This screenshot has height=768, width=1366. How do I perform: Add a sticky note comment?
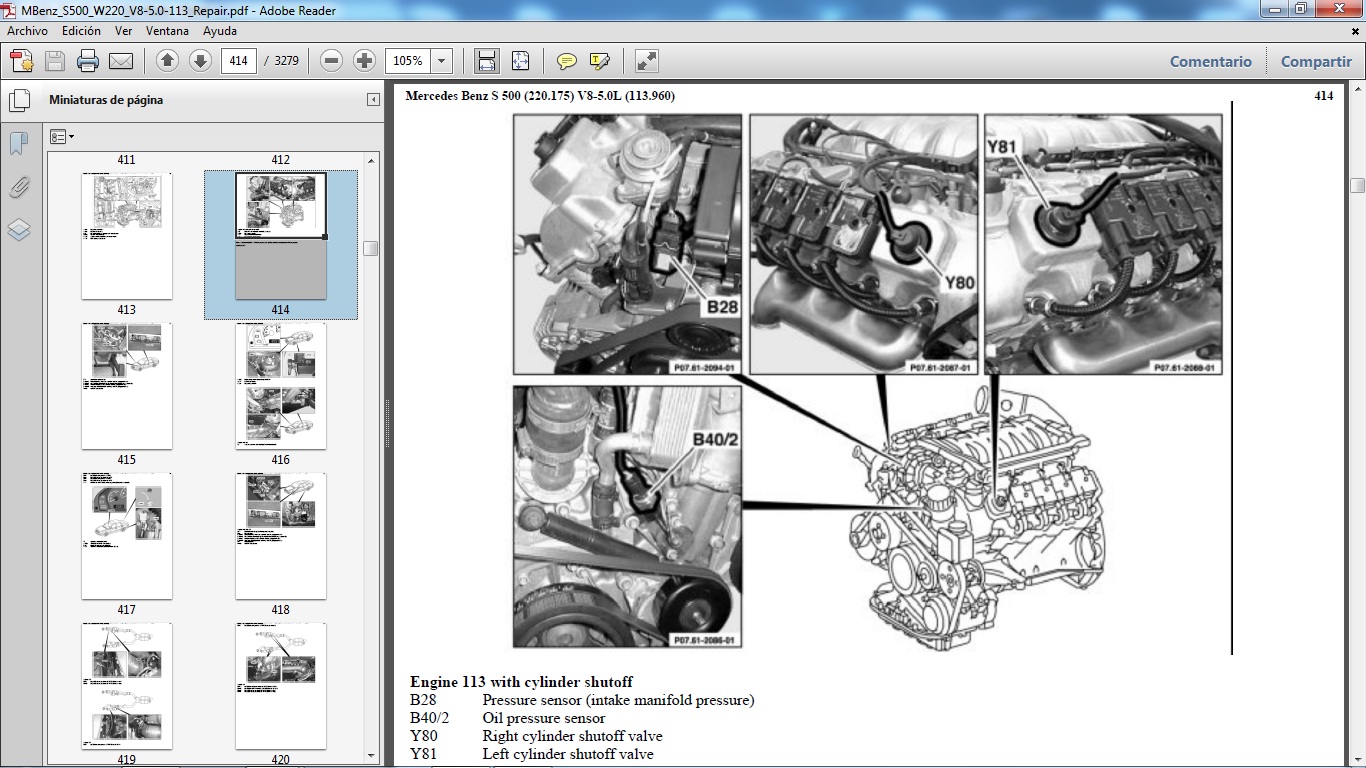pyautogui.click(x=567, y=61)
